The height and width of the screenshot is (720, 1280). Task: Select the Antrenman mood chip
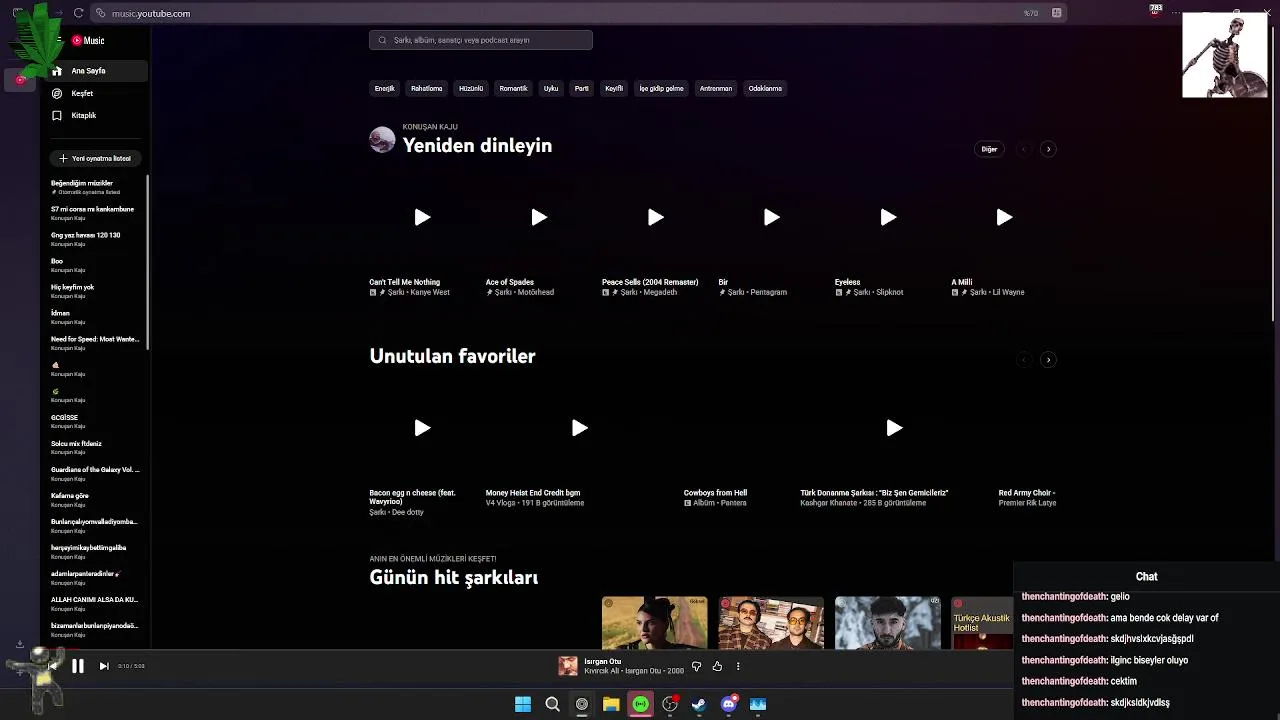point(716,88)
